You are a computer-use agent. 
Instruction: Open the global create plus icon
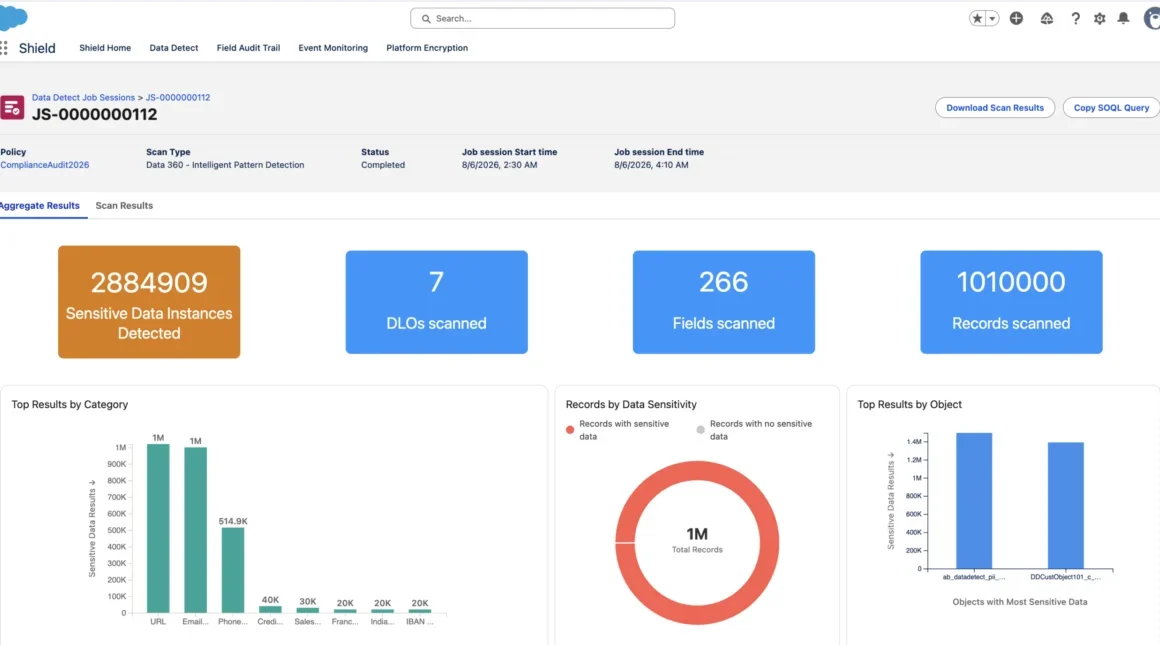click(1016, 18)
